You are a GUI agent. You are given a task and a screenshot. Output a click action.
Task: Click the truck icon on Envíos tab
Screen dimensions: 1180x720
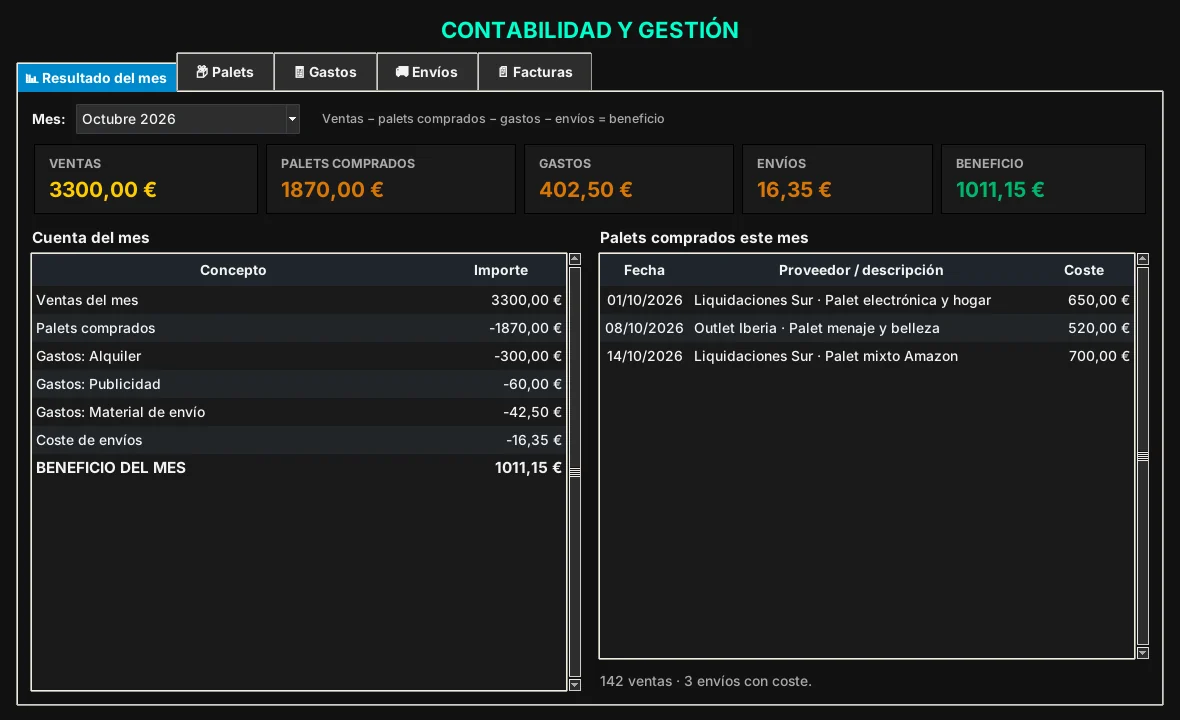pos(402,71)
